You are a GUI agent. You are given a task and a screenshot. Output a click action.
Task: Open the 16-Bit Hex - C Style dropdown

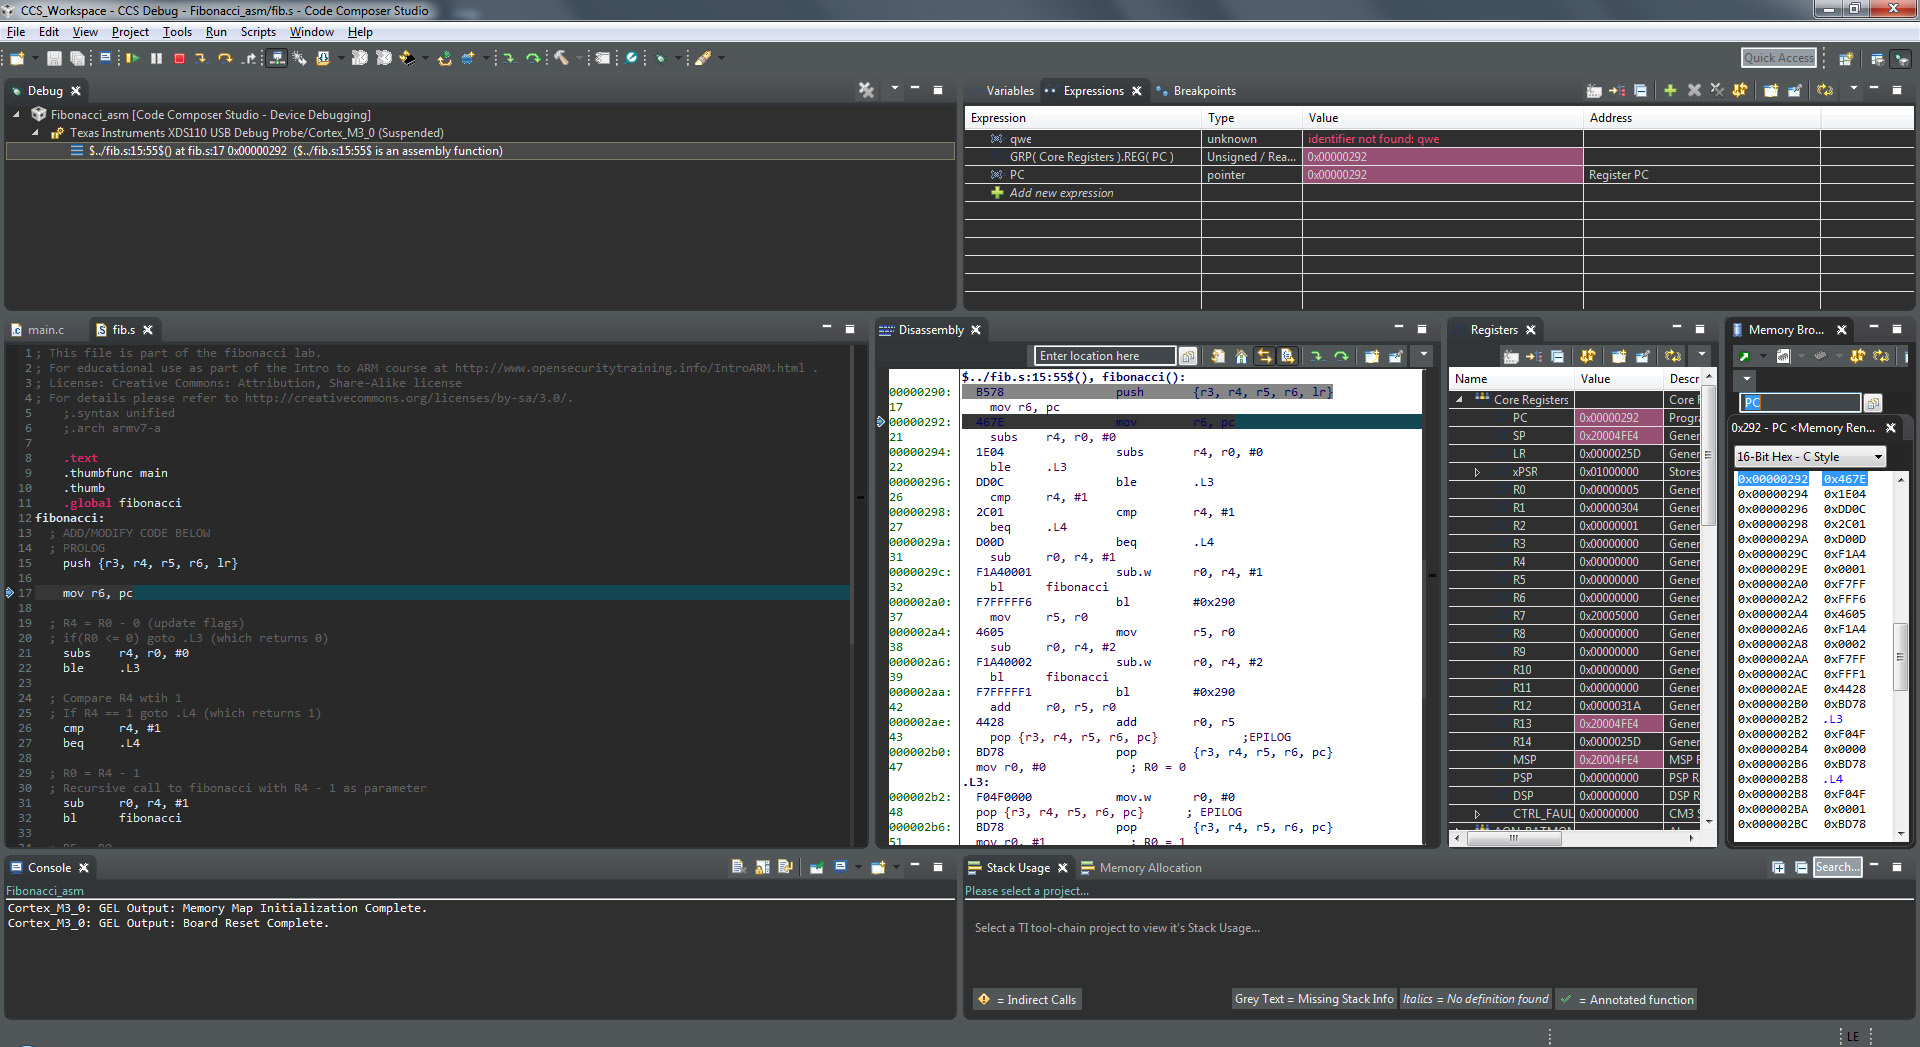pyautogui.click(x=1809, y=457)
